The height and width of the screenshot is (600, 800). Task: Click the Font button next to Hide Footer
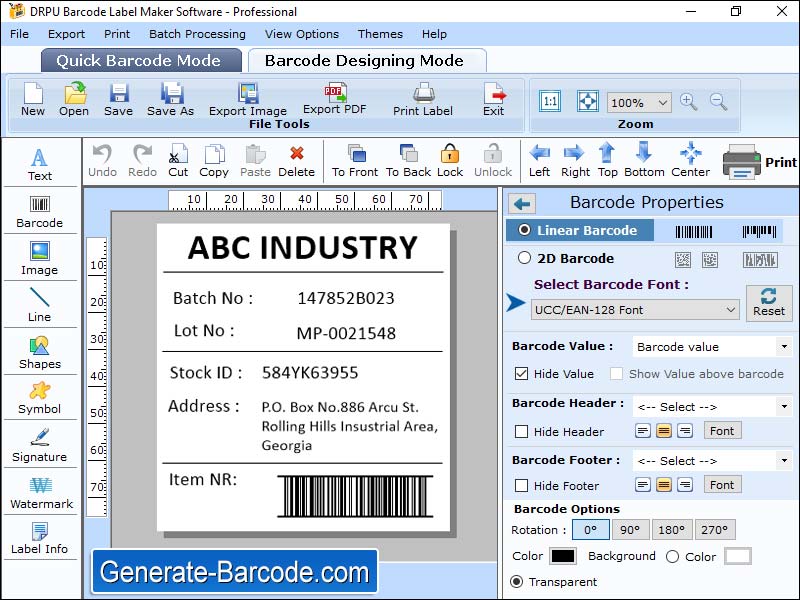[x=722, y=484]
